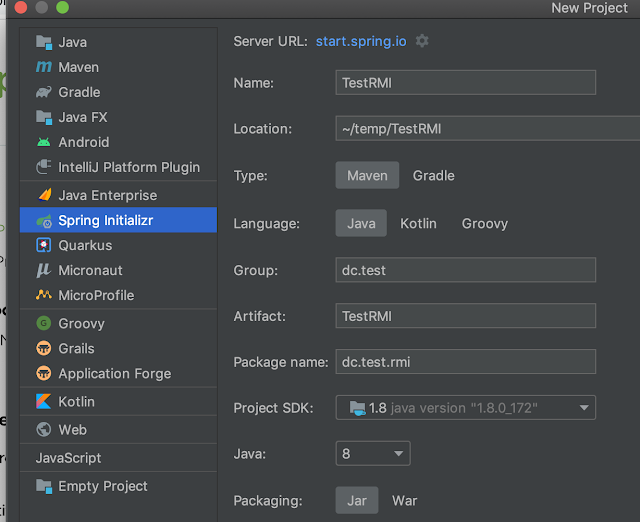Choose Empty Project from the list

103,486
